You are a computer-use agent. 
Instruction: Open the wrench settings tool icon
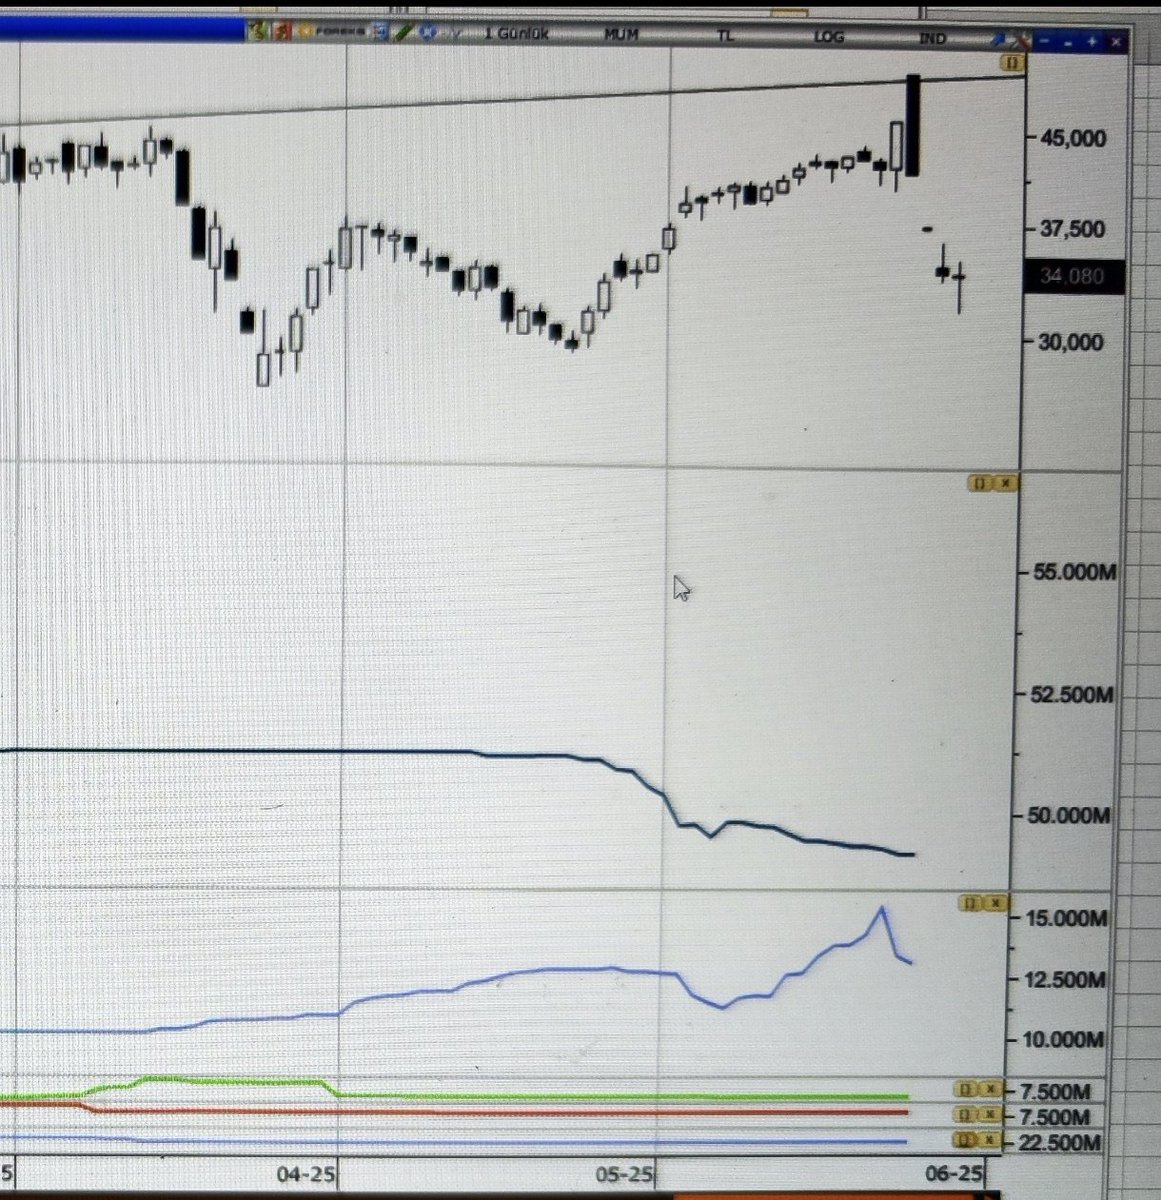1022,42
